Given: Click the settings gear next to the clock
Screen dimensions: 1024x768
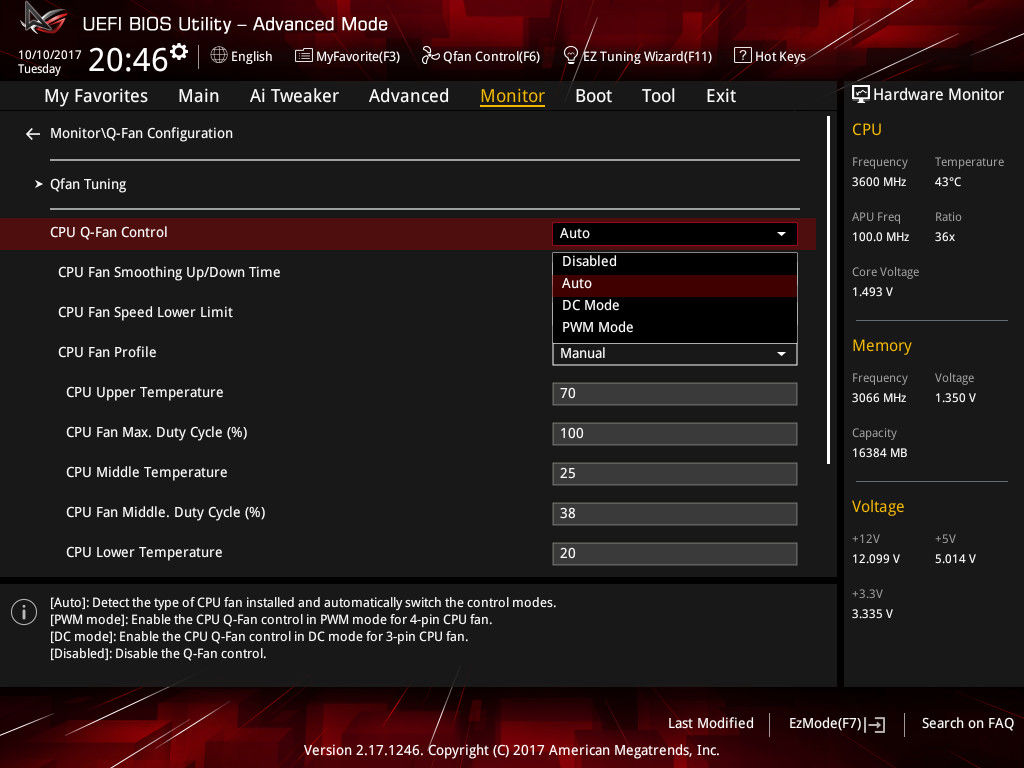Looking at the screenshot, I should tap(179, 52).
